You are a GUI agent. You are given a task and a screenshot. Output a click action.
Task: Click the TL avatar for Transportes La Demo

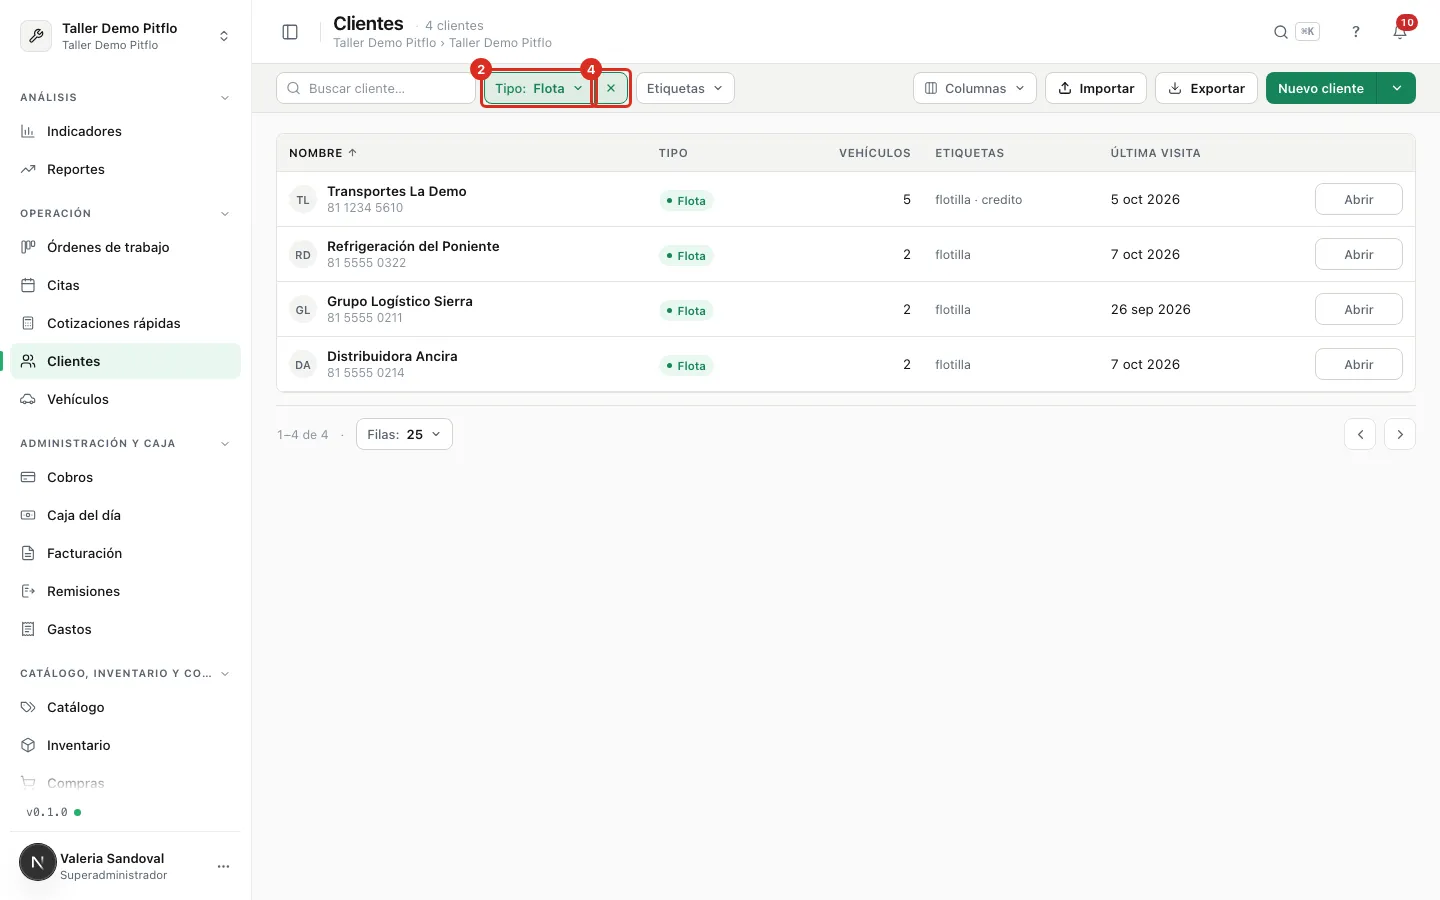[x=303, y=200]
